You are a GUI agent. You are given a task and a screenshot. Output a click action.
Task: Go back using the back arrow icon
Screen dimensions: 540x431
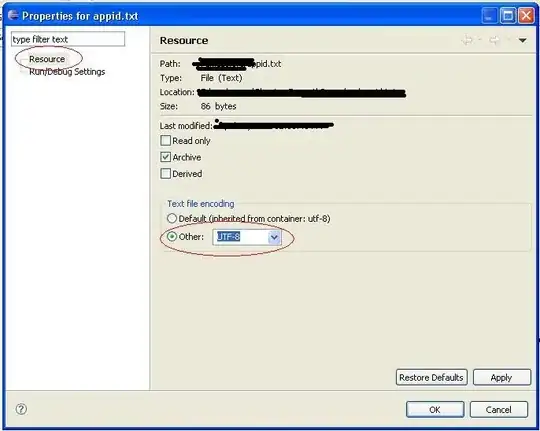[467, 40]
